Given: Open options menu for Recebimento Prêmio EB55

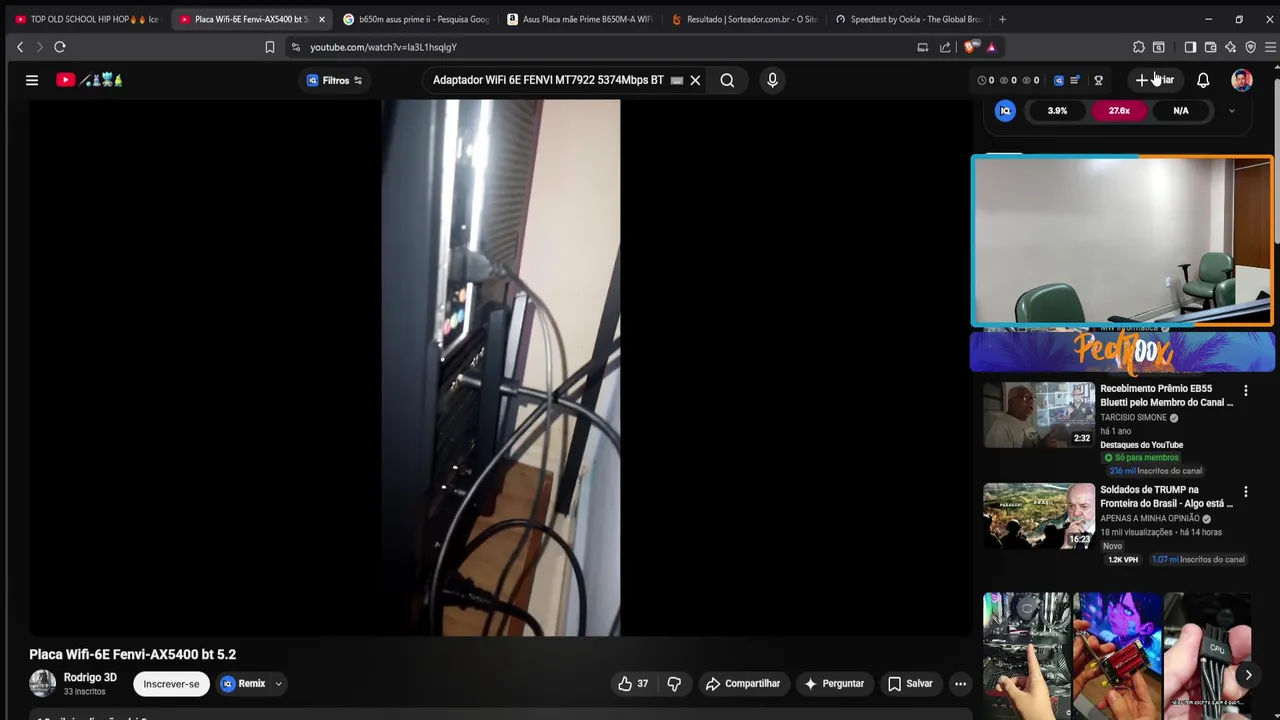Looking at the screenshot, I should point(1245,391).
